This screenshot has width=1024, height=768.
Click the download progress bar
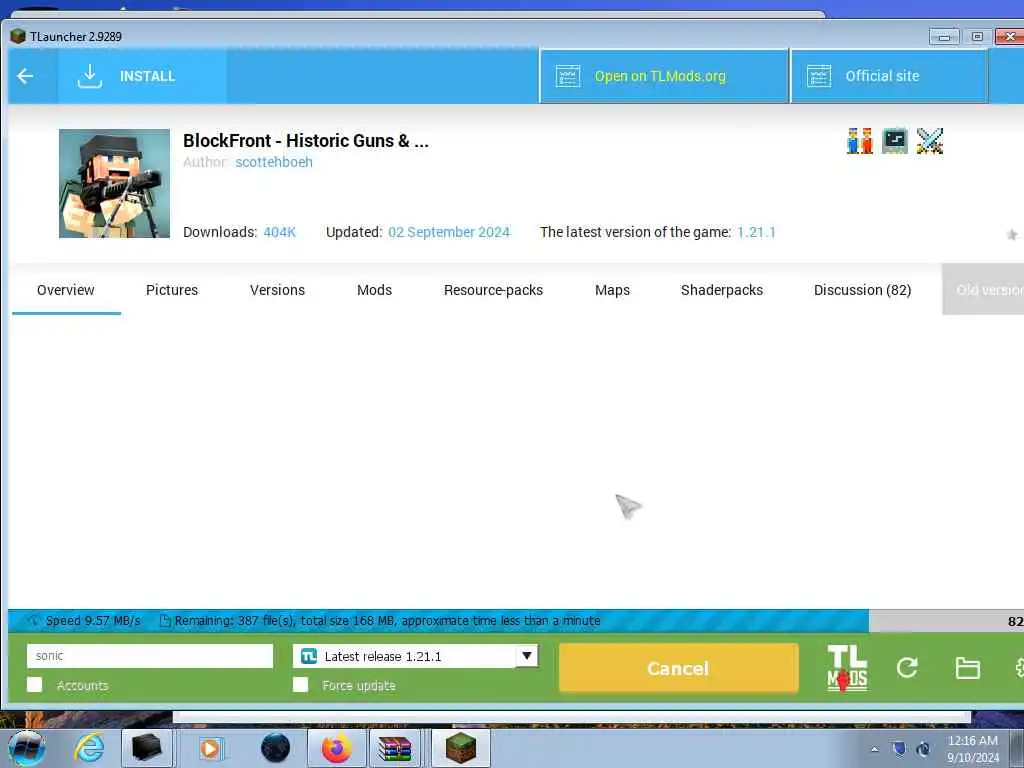[x=516, y=621]
